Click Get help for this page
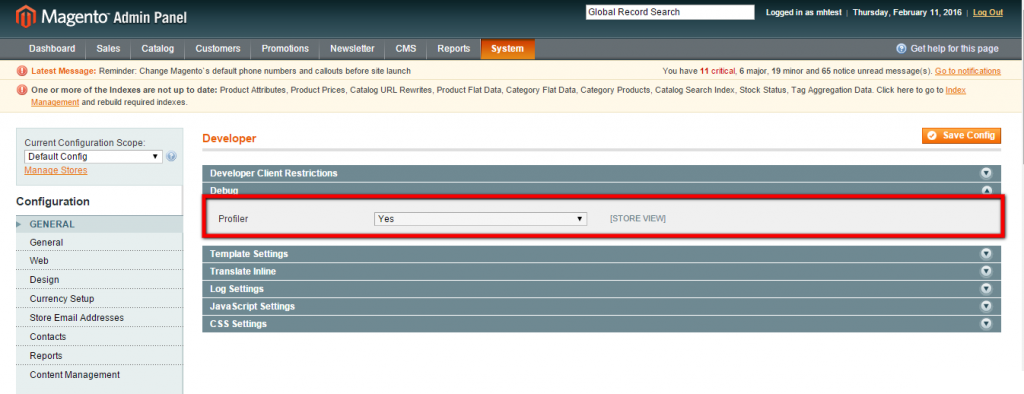Viewport: 1024px width, 394px height. coord(954,48)
